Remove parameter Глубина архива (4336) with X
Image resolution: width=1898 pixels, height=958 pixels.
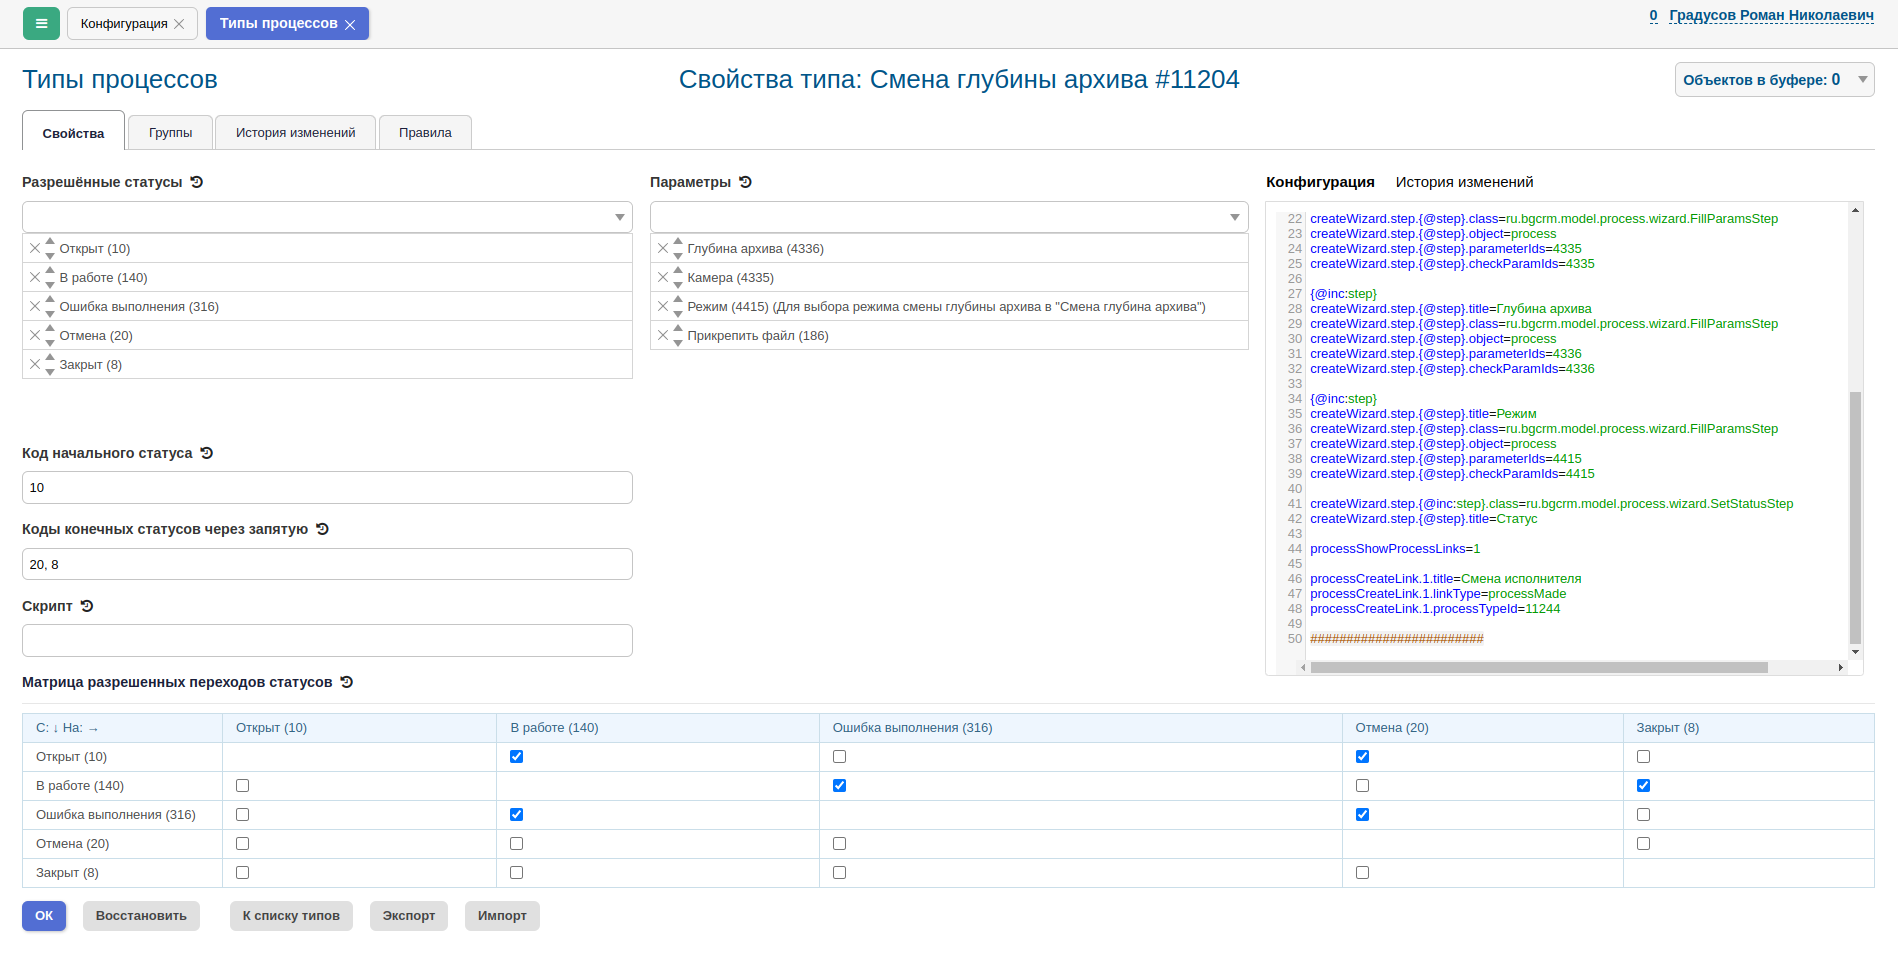point(663,248)
